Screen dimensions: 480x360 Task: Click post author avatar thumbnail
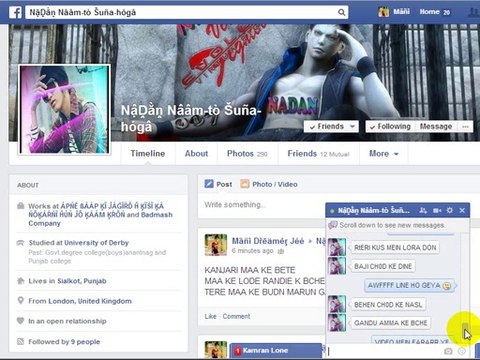[216, 245]
